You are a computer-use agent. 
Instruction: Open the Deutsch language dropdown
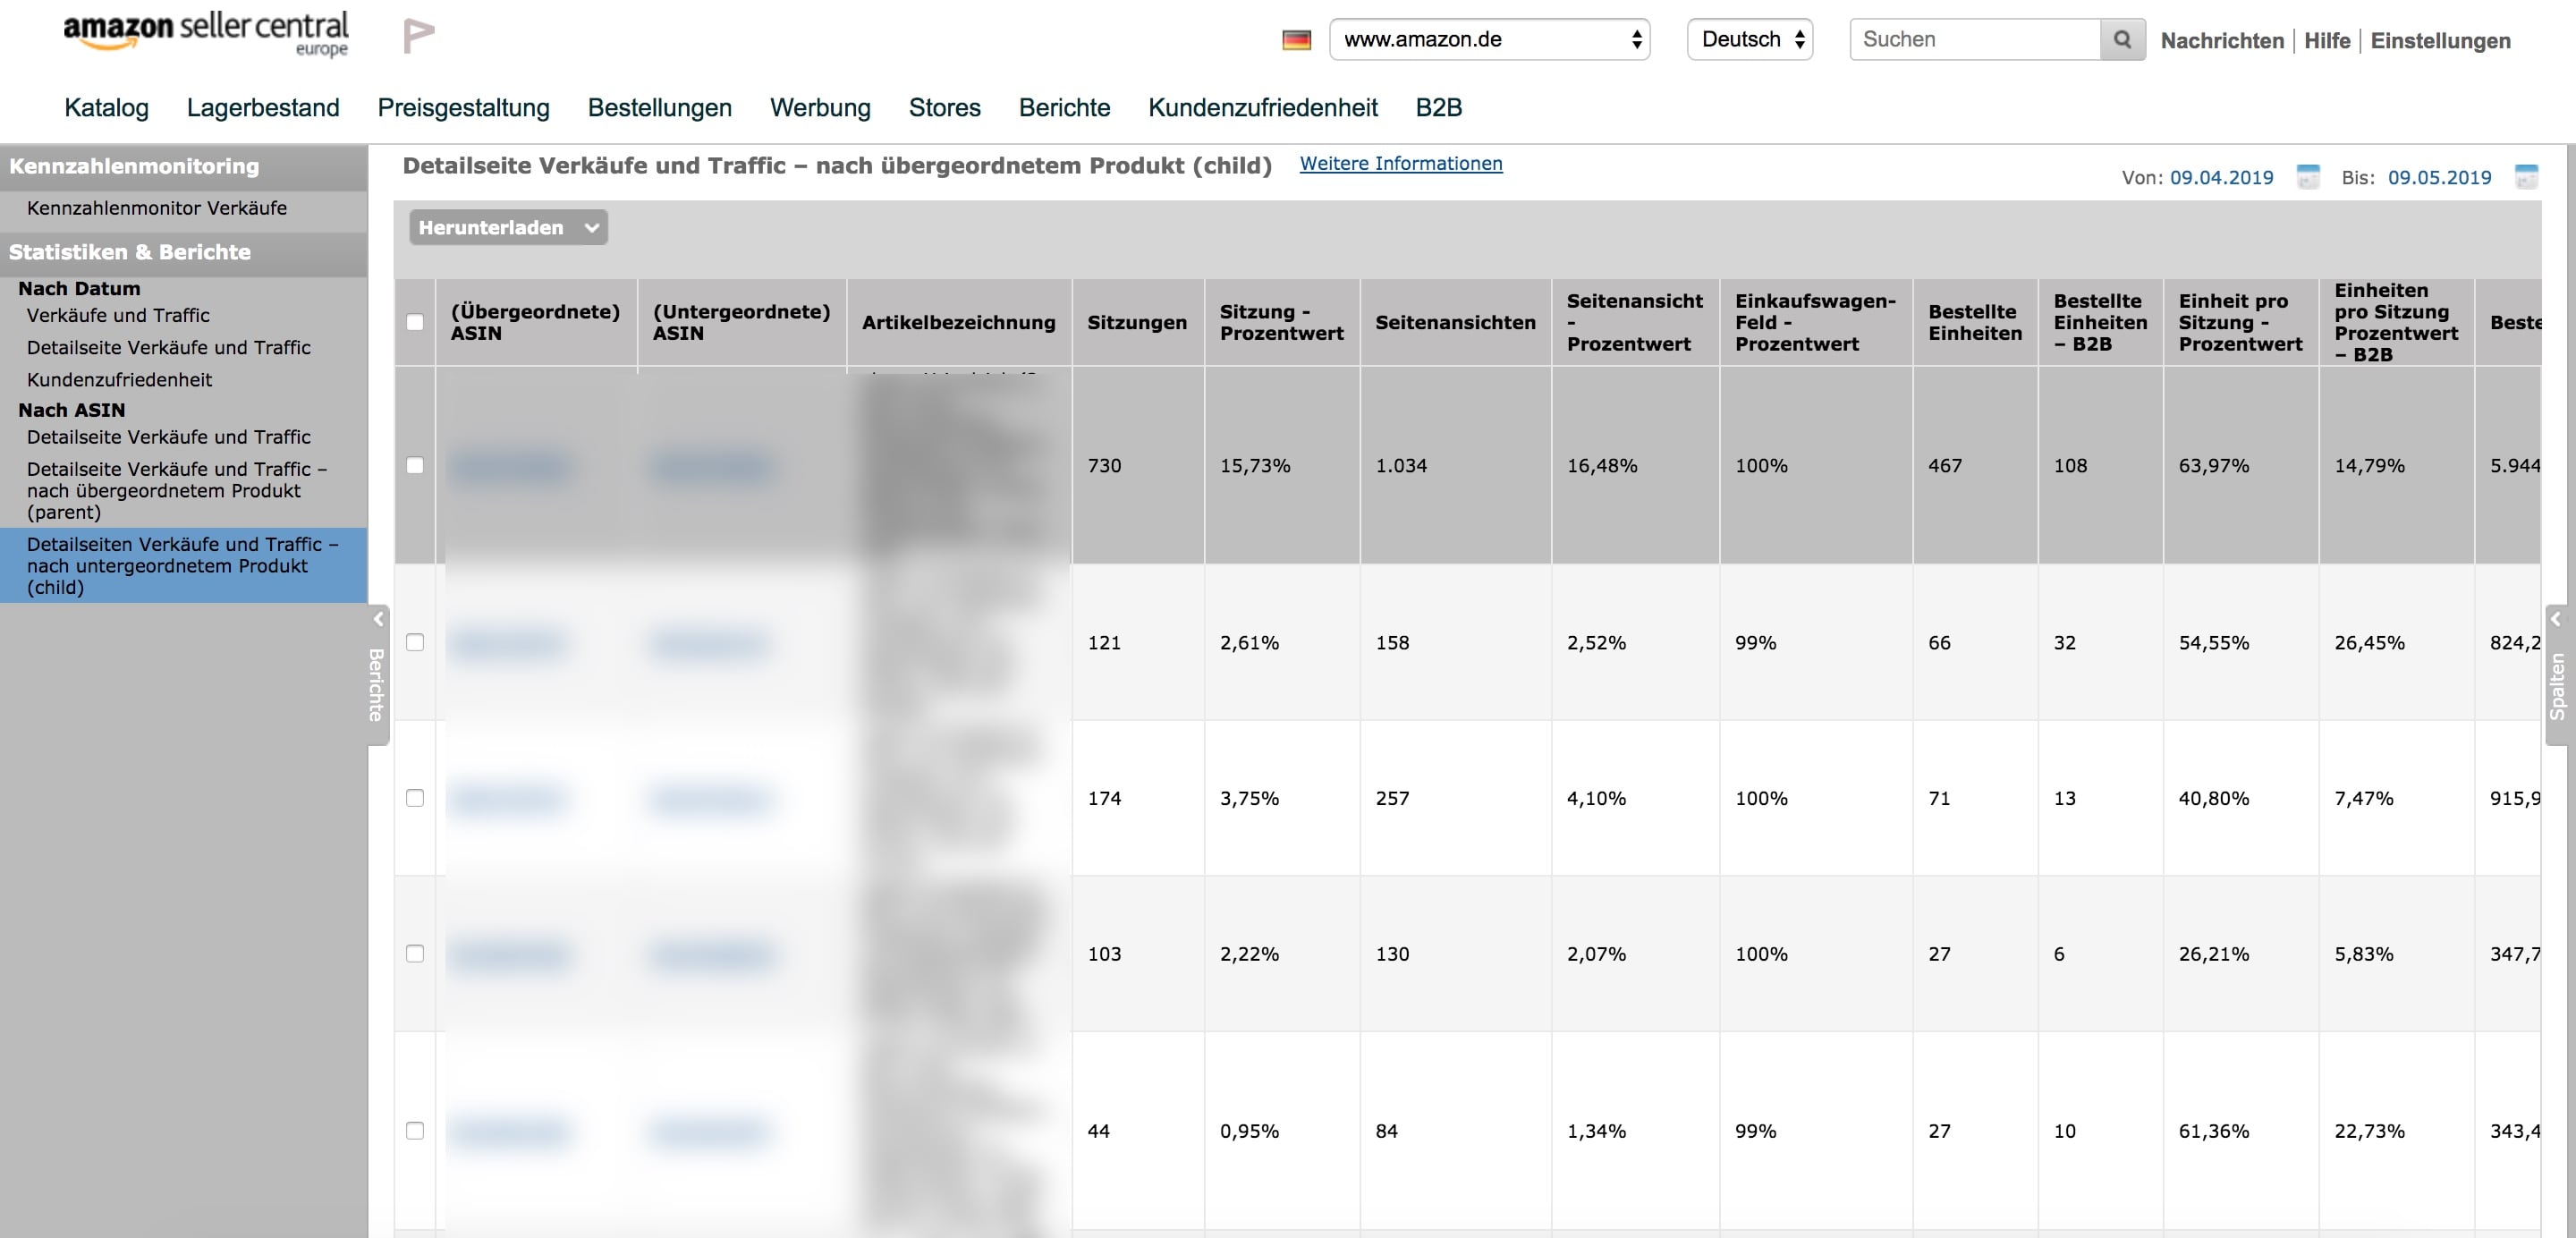1750,40
